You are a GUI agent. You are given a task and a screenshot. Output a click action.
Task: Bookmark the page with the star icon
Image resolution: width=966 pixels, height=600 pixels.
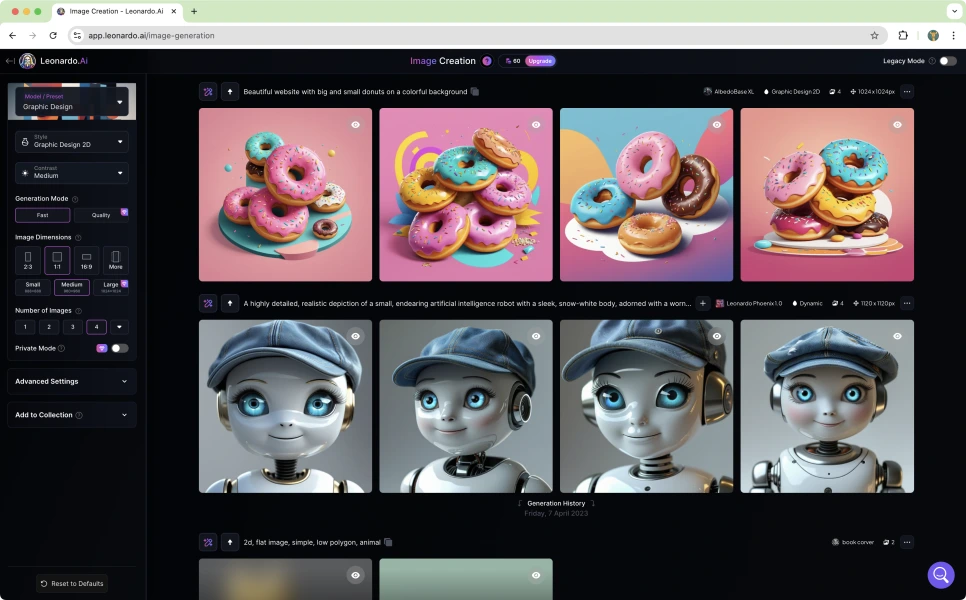pyautogui.click(x=874, y=36)
